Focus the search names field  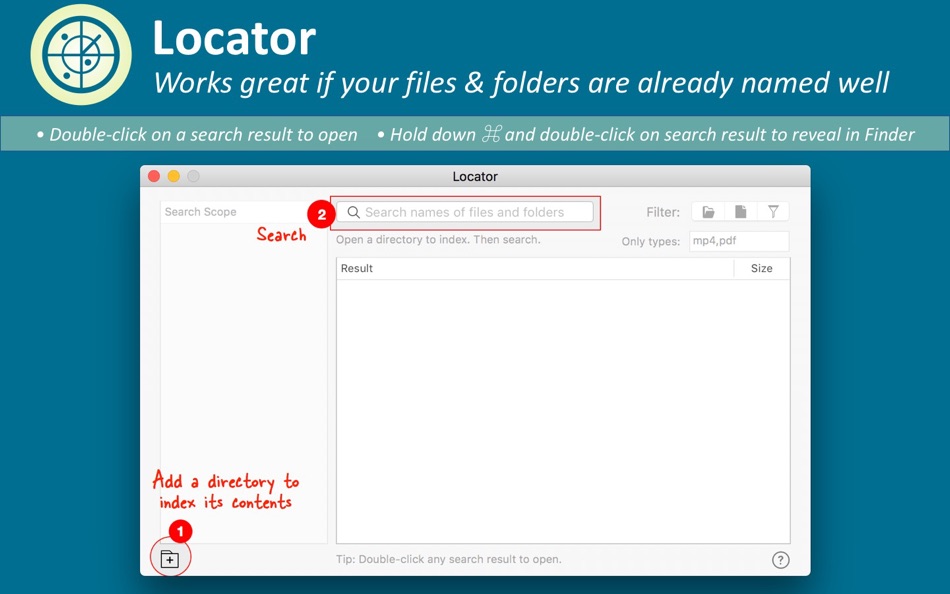click(465, 212)
